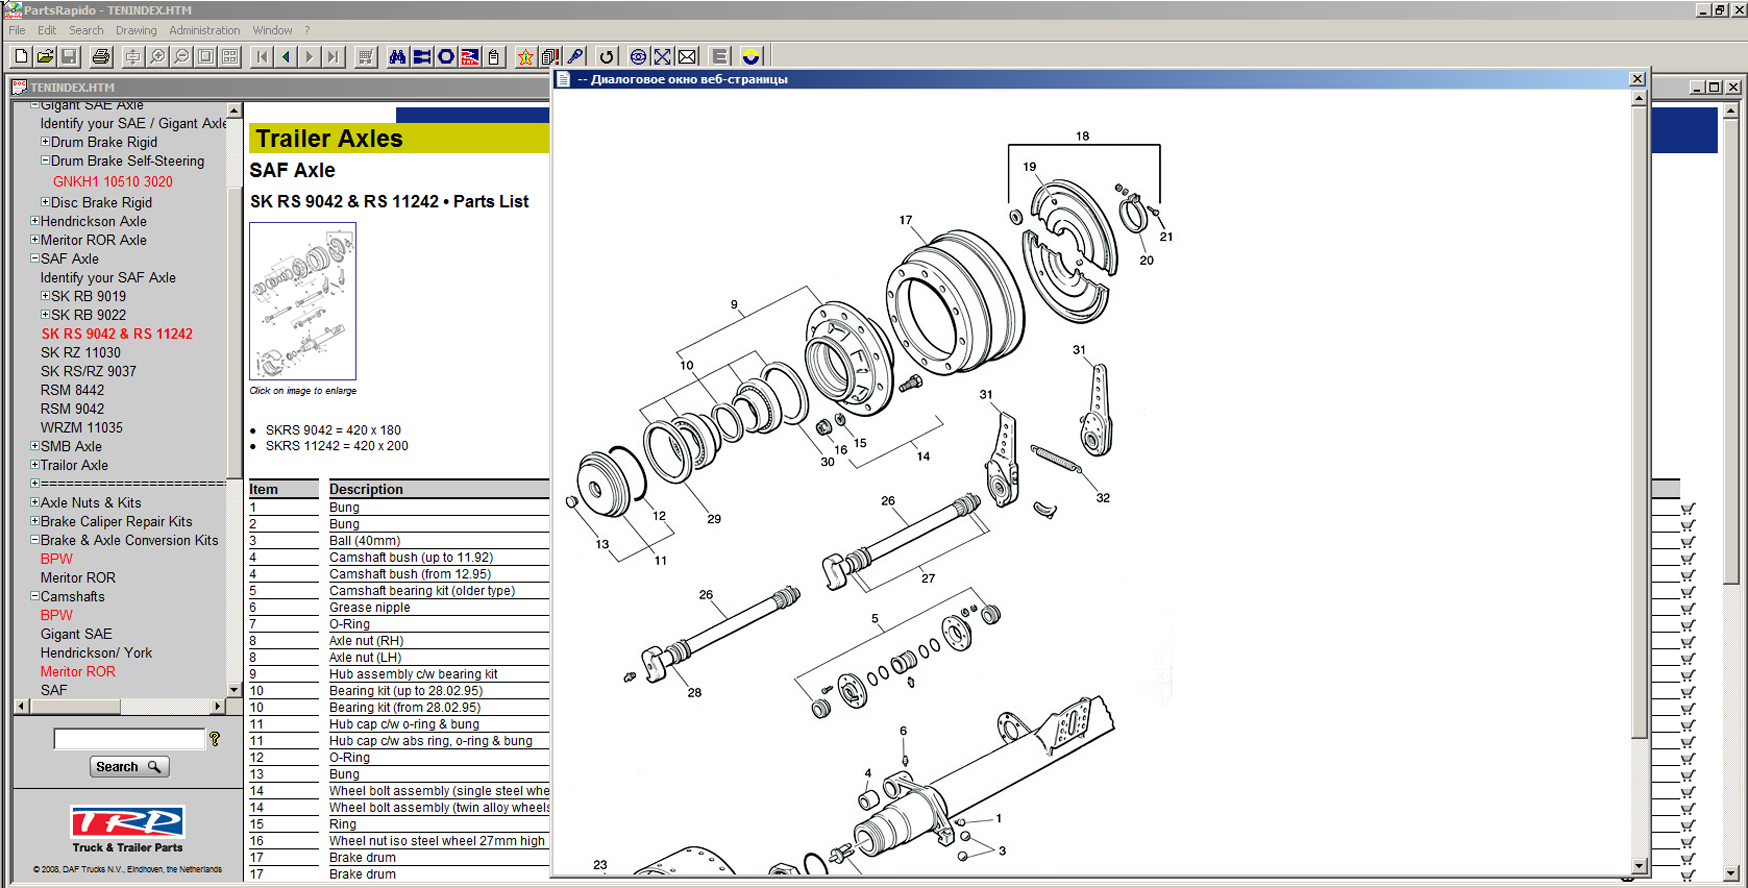Click the yellow question mark help icon
1748x888 pixels.
click(x=214, y=739)
